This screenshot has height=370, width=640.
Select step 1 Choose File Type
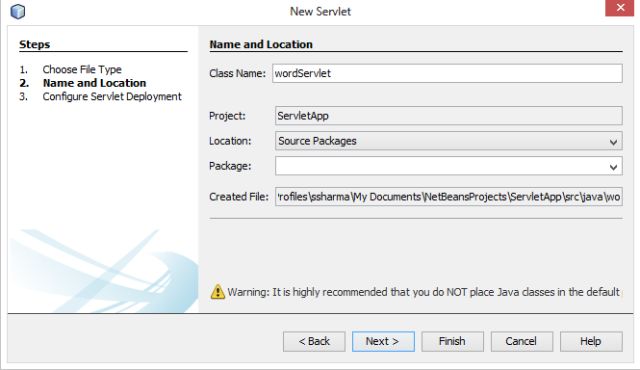[x=82, y=69]
